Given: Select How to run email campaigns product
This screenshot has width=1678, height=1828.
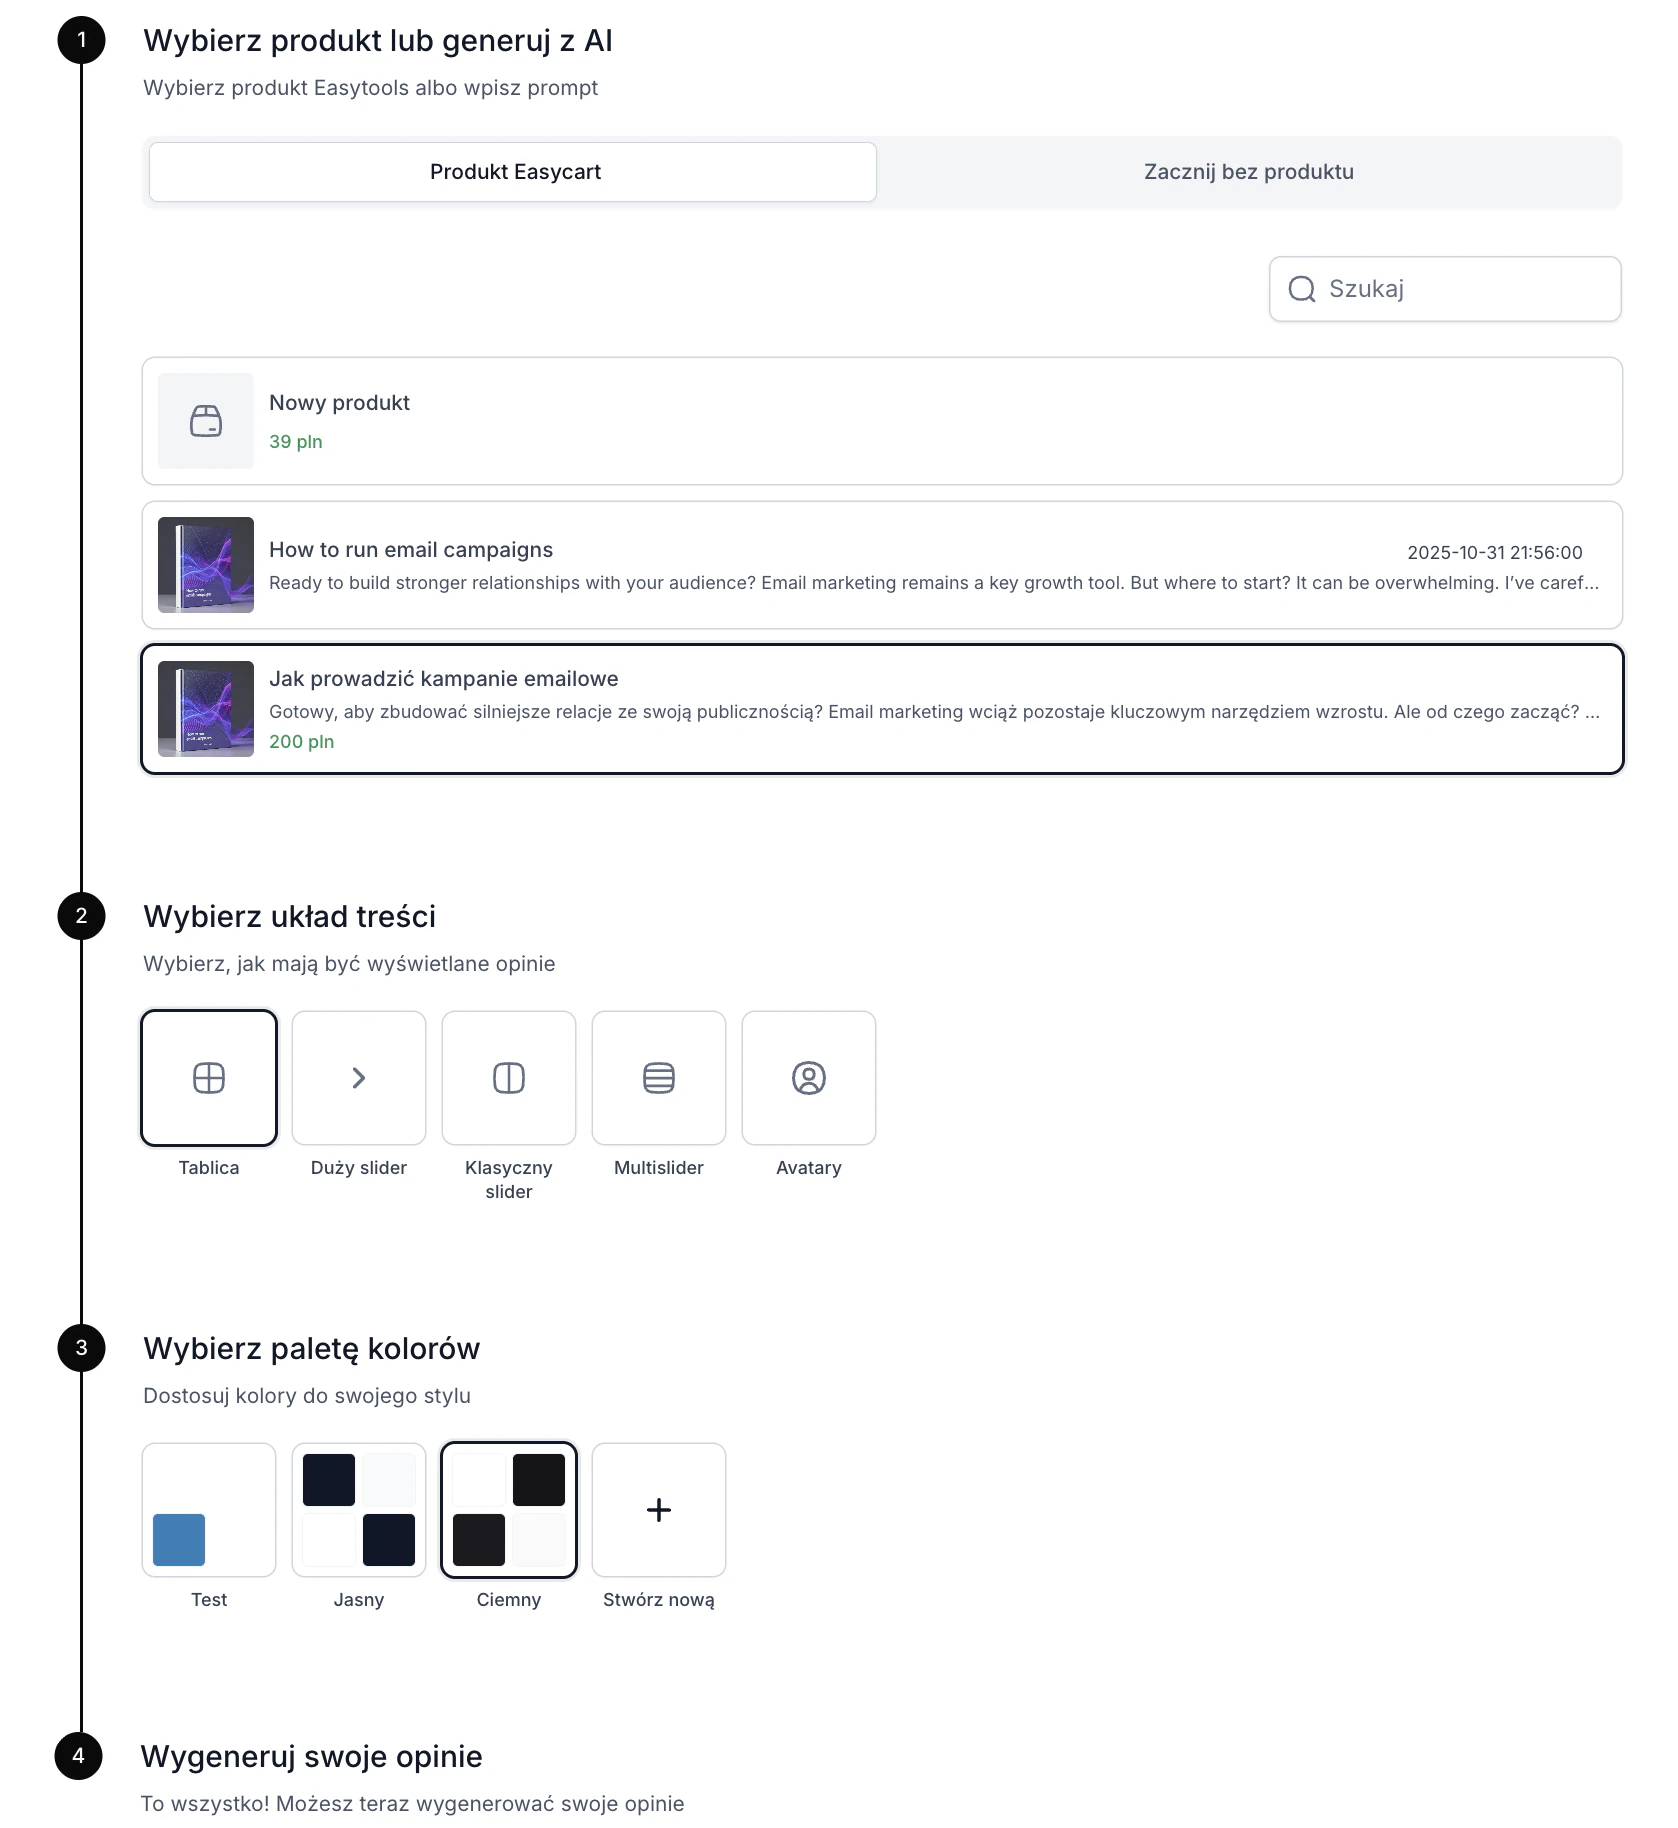Looking at the screenshot, I should [x=882, y=565].
